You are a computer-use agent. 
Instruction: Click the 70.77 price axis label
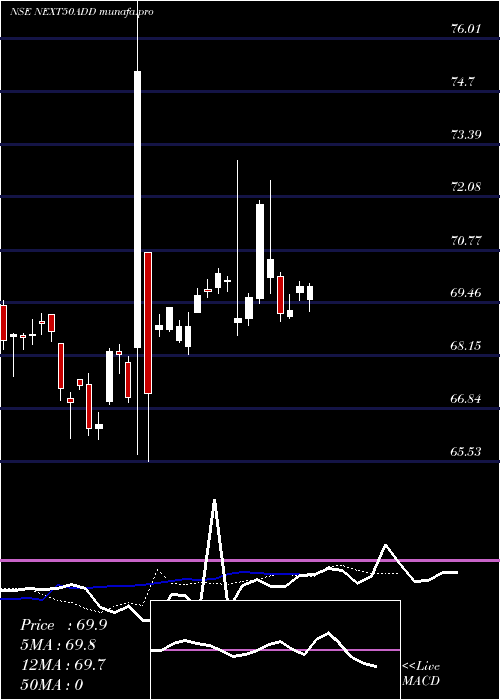pyautogui.click(x=466, y=241)
